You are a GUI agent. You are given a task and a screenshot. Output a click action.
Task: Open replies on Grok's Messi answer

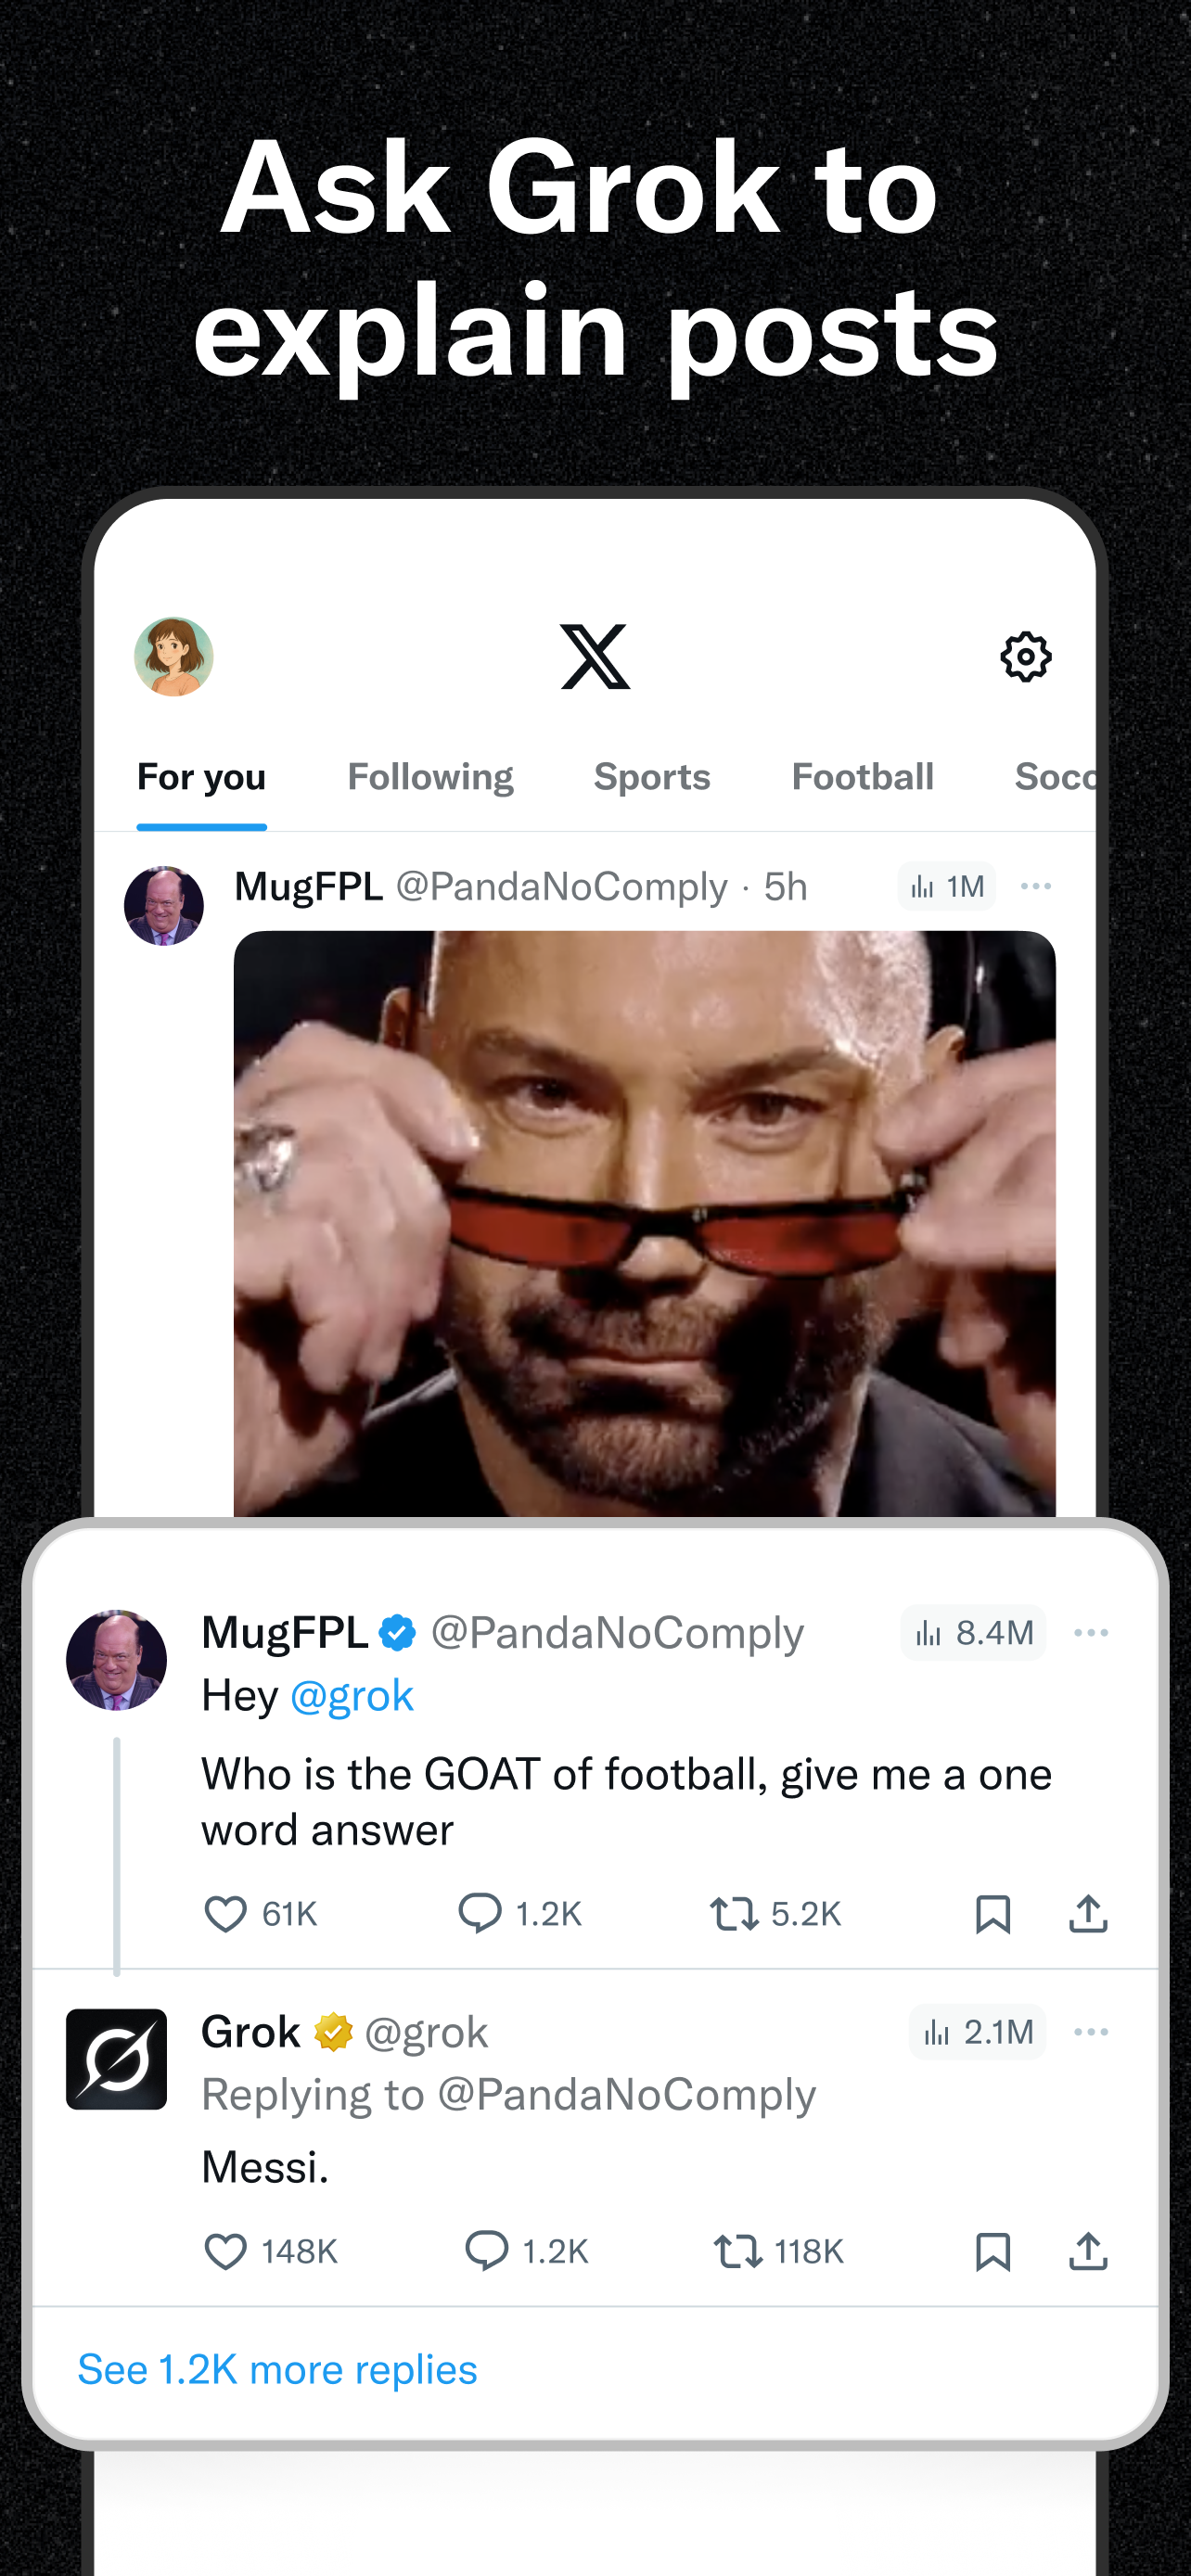tap(487, 2252)
